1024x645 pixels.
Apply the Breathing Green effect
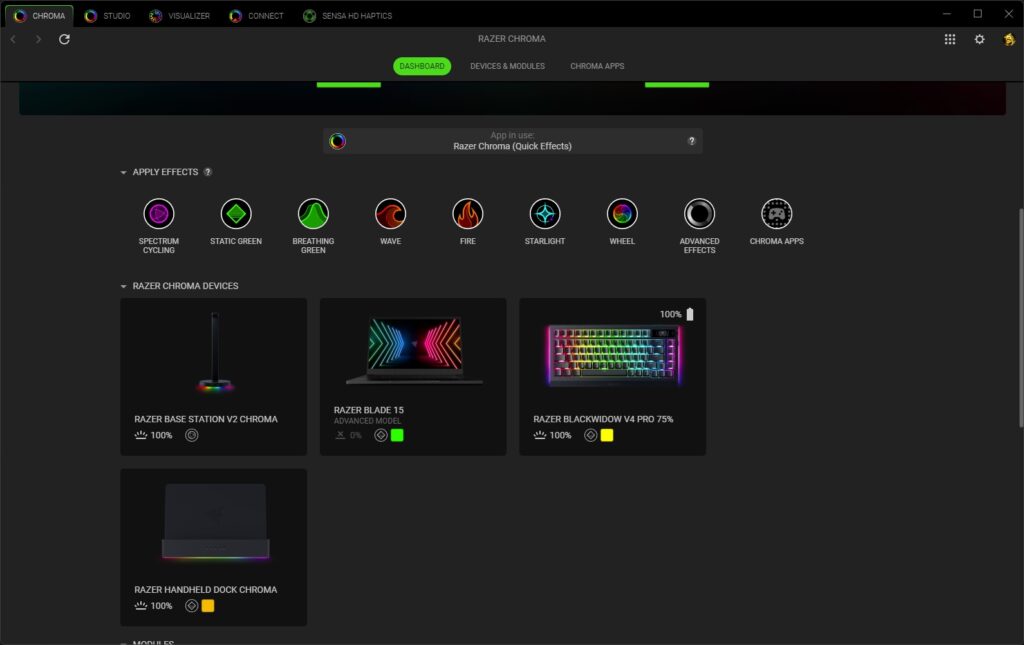click(x=313, y=213)
